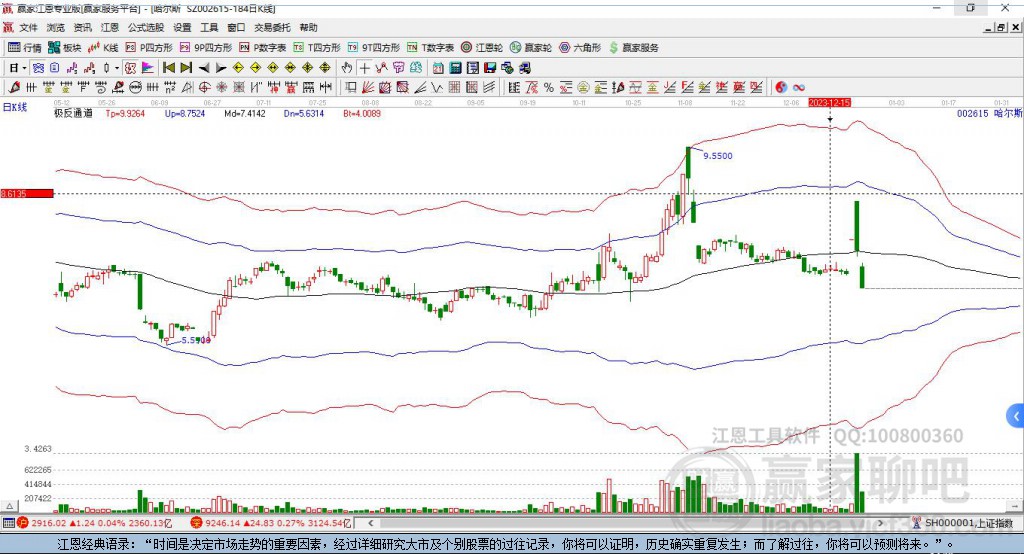Image resolution: width=1024 pixels, height=554 pixels.
Task: Open the 文件 menu
Action: pos(28,27)
